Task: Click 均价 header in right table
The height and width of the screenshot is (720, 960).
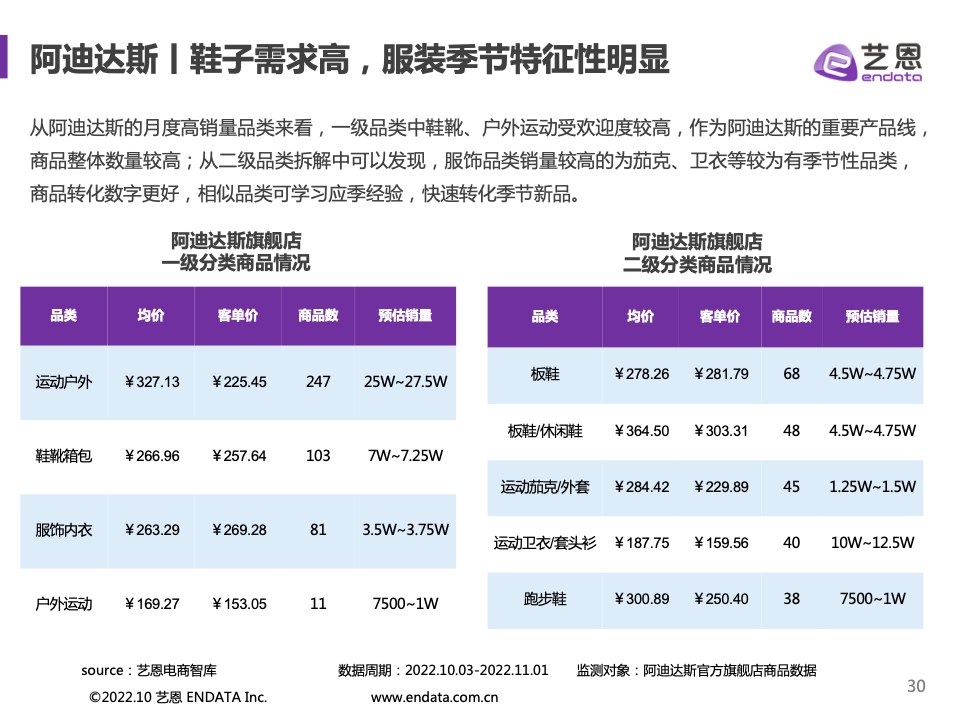Action: (x=640, y=317)
